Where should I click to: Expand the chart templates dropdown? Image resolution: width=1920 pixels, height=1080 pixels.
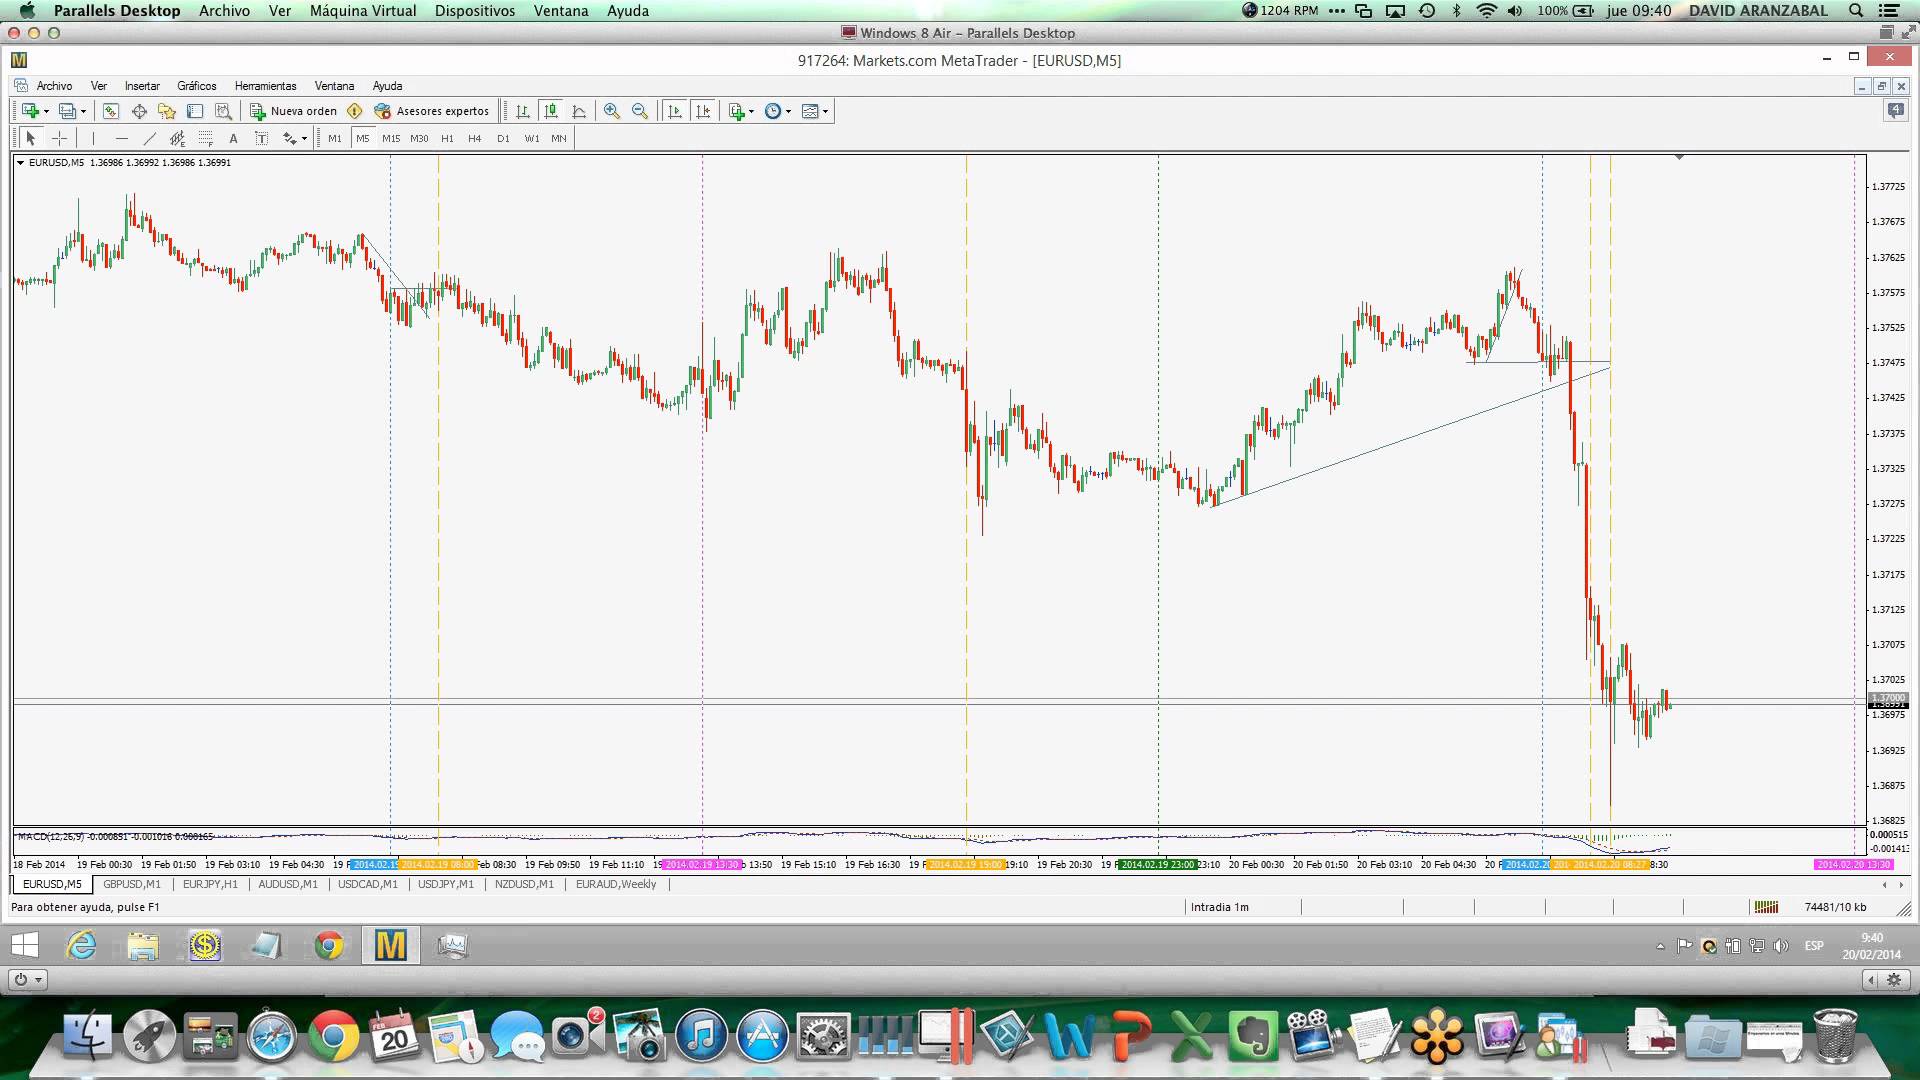click(x=825, y=111)
